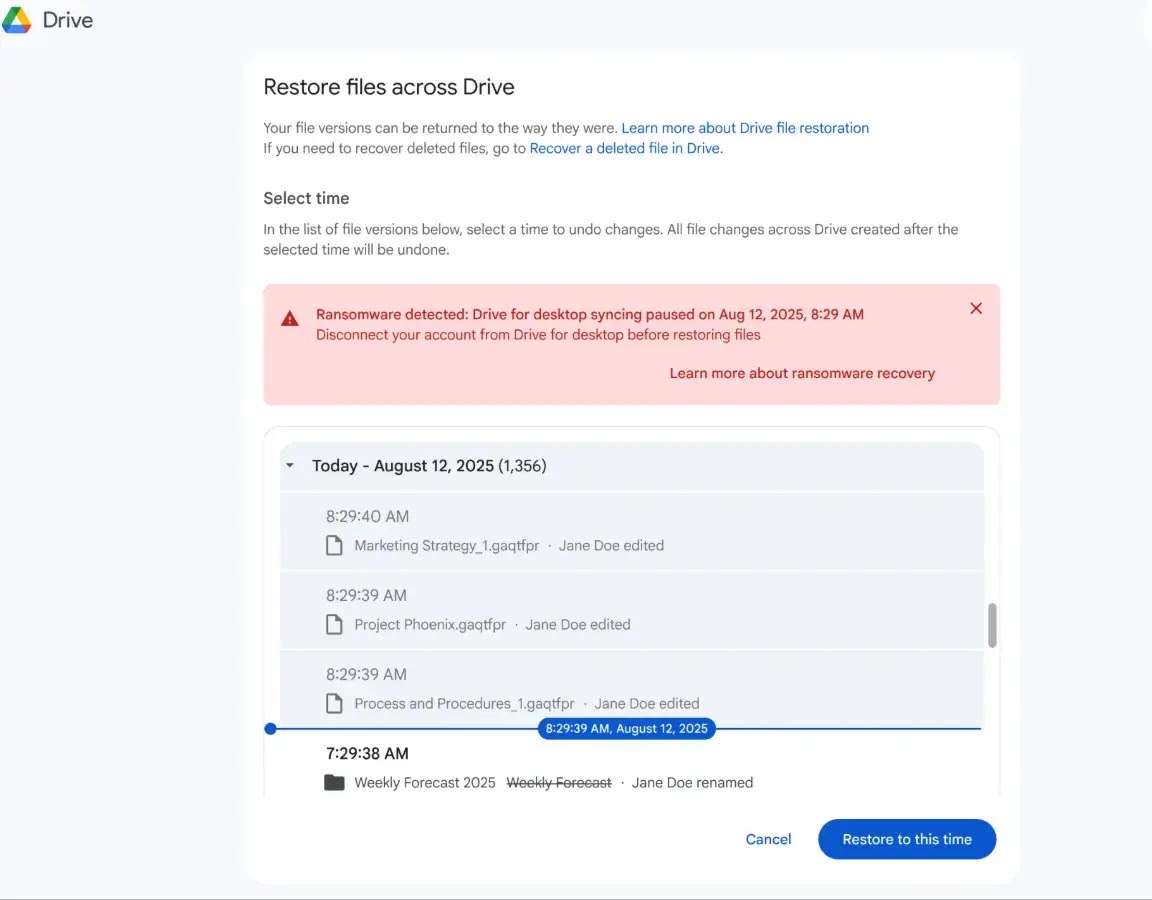Select Marketing Strategy_1.gaqtfpr file name
Image resolution: width=1152 pixels, height=900 pixels.
pyautogui.click(x=447, y=546)
